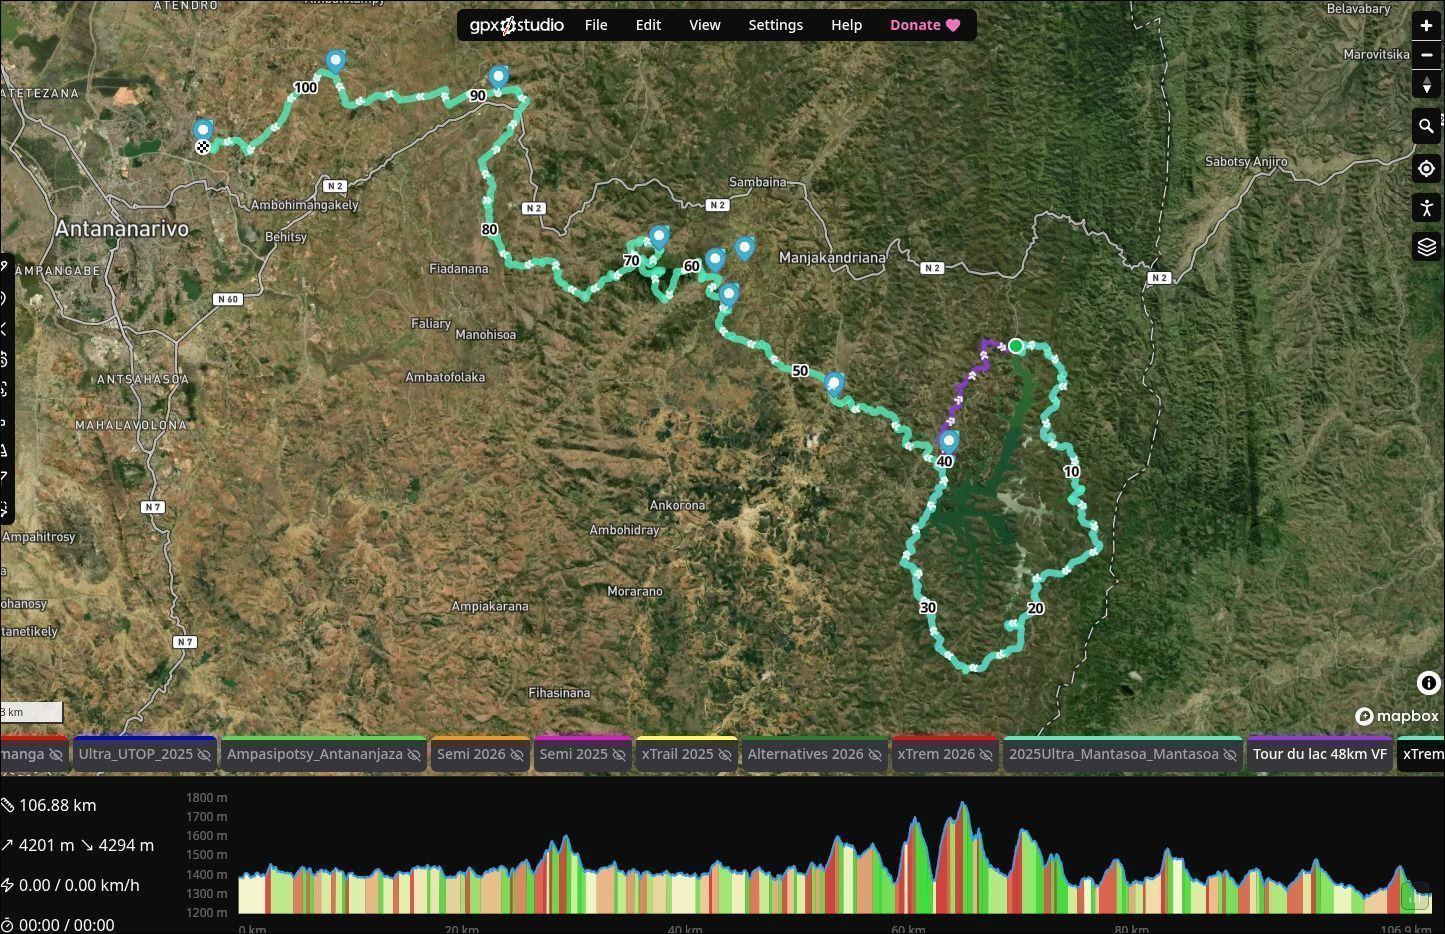
Task: Show the hidden Semi 2026 track
Action: (517, 755)
